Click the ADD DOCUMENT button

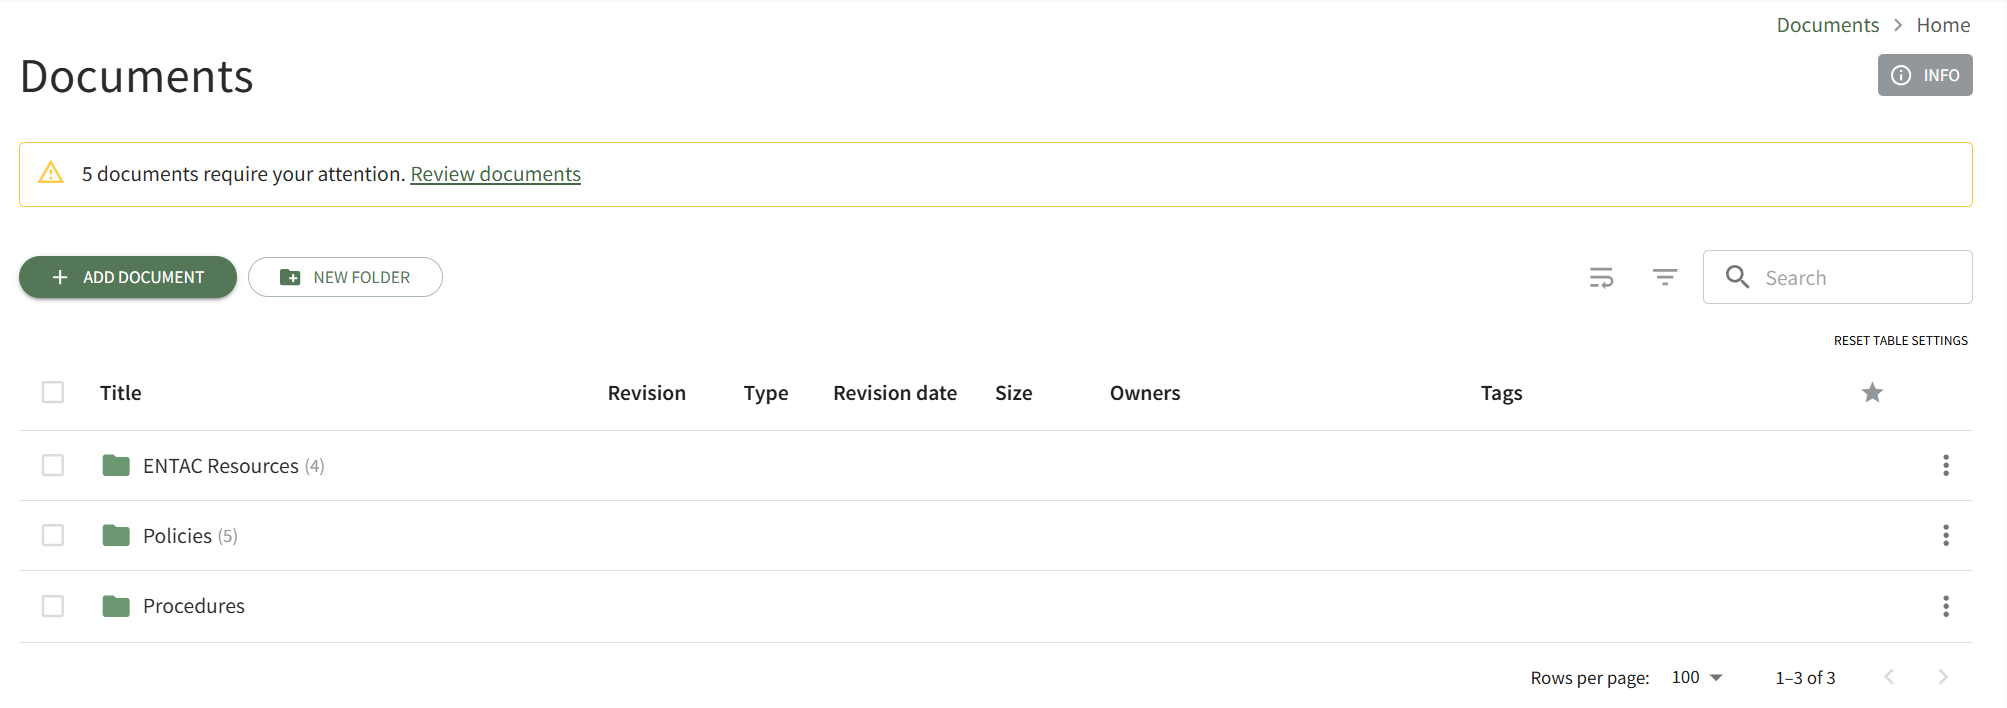128,277
